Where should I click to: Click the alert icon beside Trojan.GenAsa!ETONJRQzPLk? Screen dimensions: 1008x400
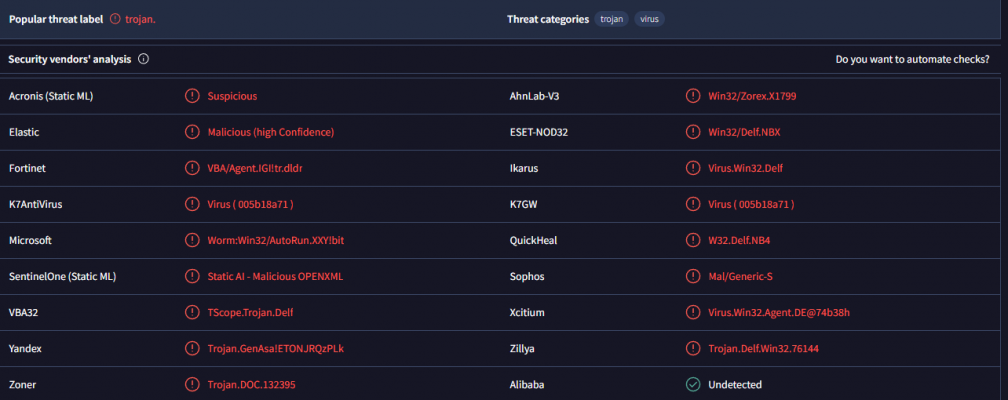click(192, 349)
